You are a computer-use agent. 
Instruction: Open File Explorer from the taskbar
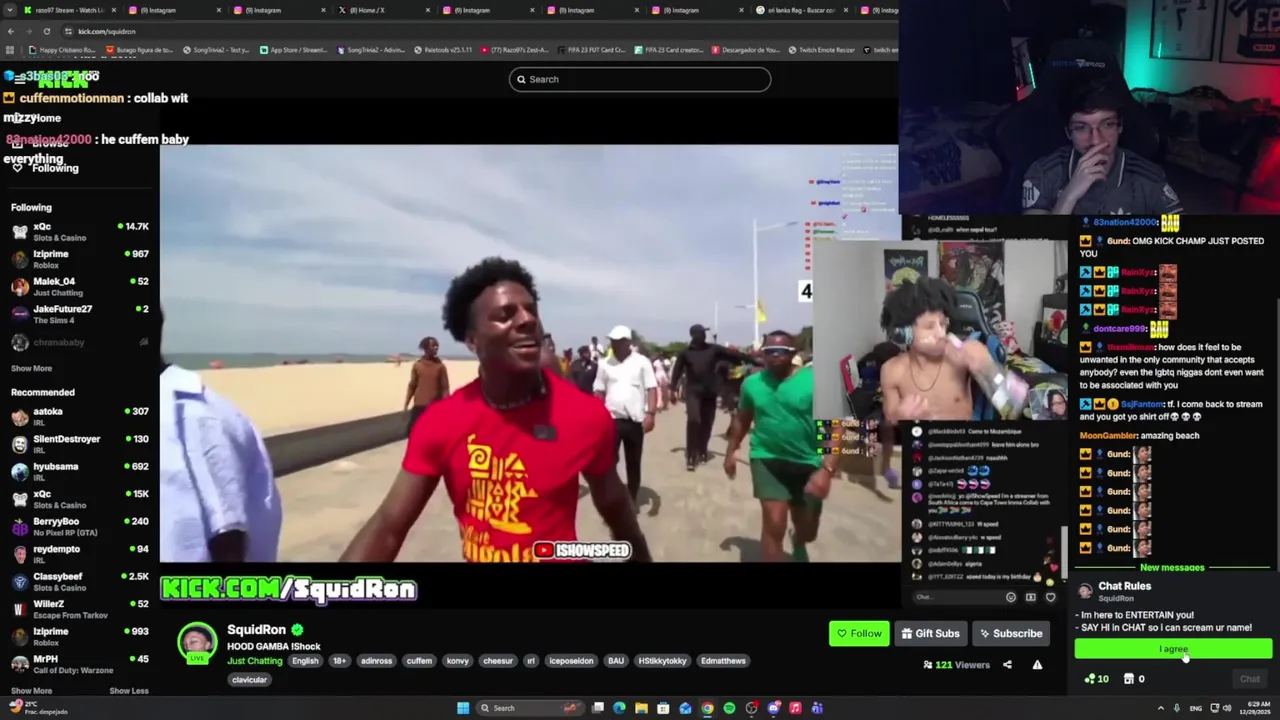[641, 708]
